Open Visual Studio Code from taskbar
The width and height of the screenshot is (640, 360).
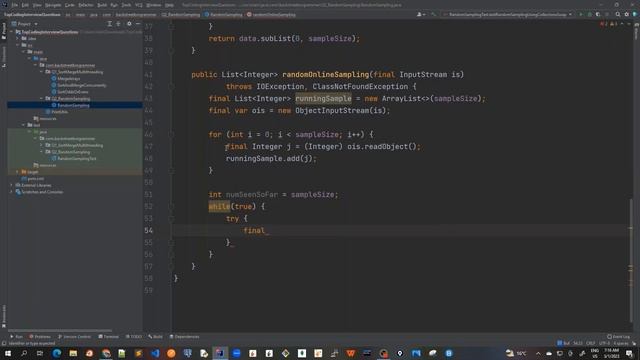click(155, 353)
